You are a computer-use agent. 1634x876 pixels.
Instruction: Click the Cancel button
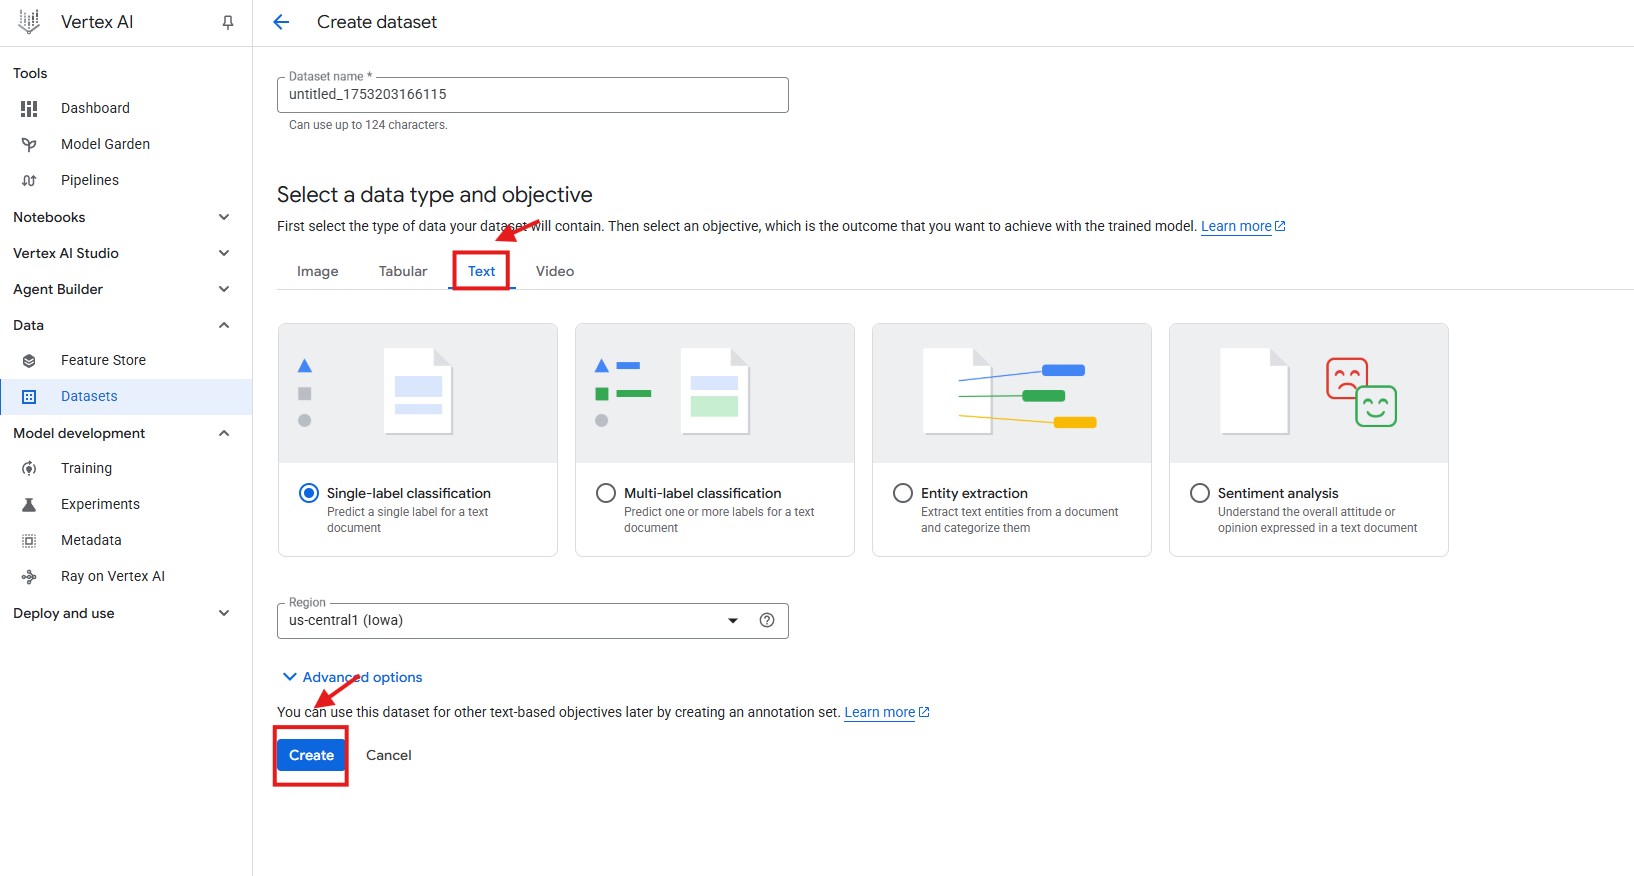(x=388, y=755)
